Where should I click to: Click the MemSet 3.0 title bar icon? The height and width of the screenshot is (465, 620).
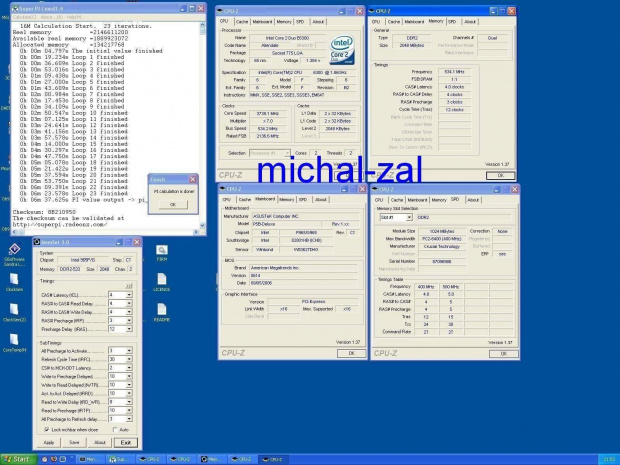(37, 242)
